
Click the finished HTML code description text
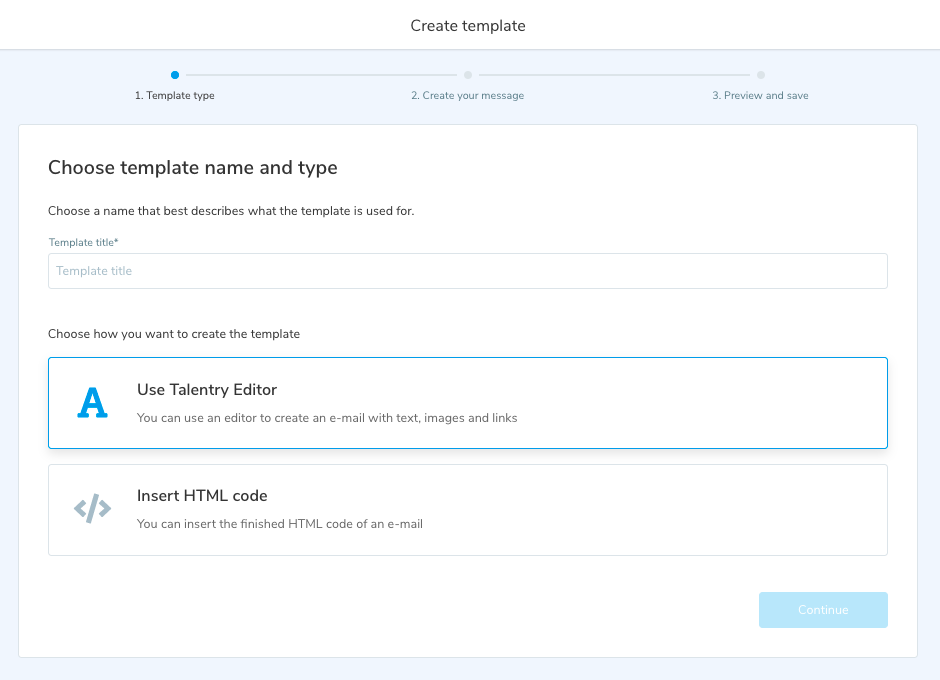280,524
